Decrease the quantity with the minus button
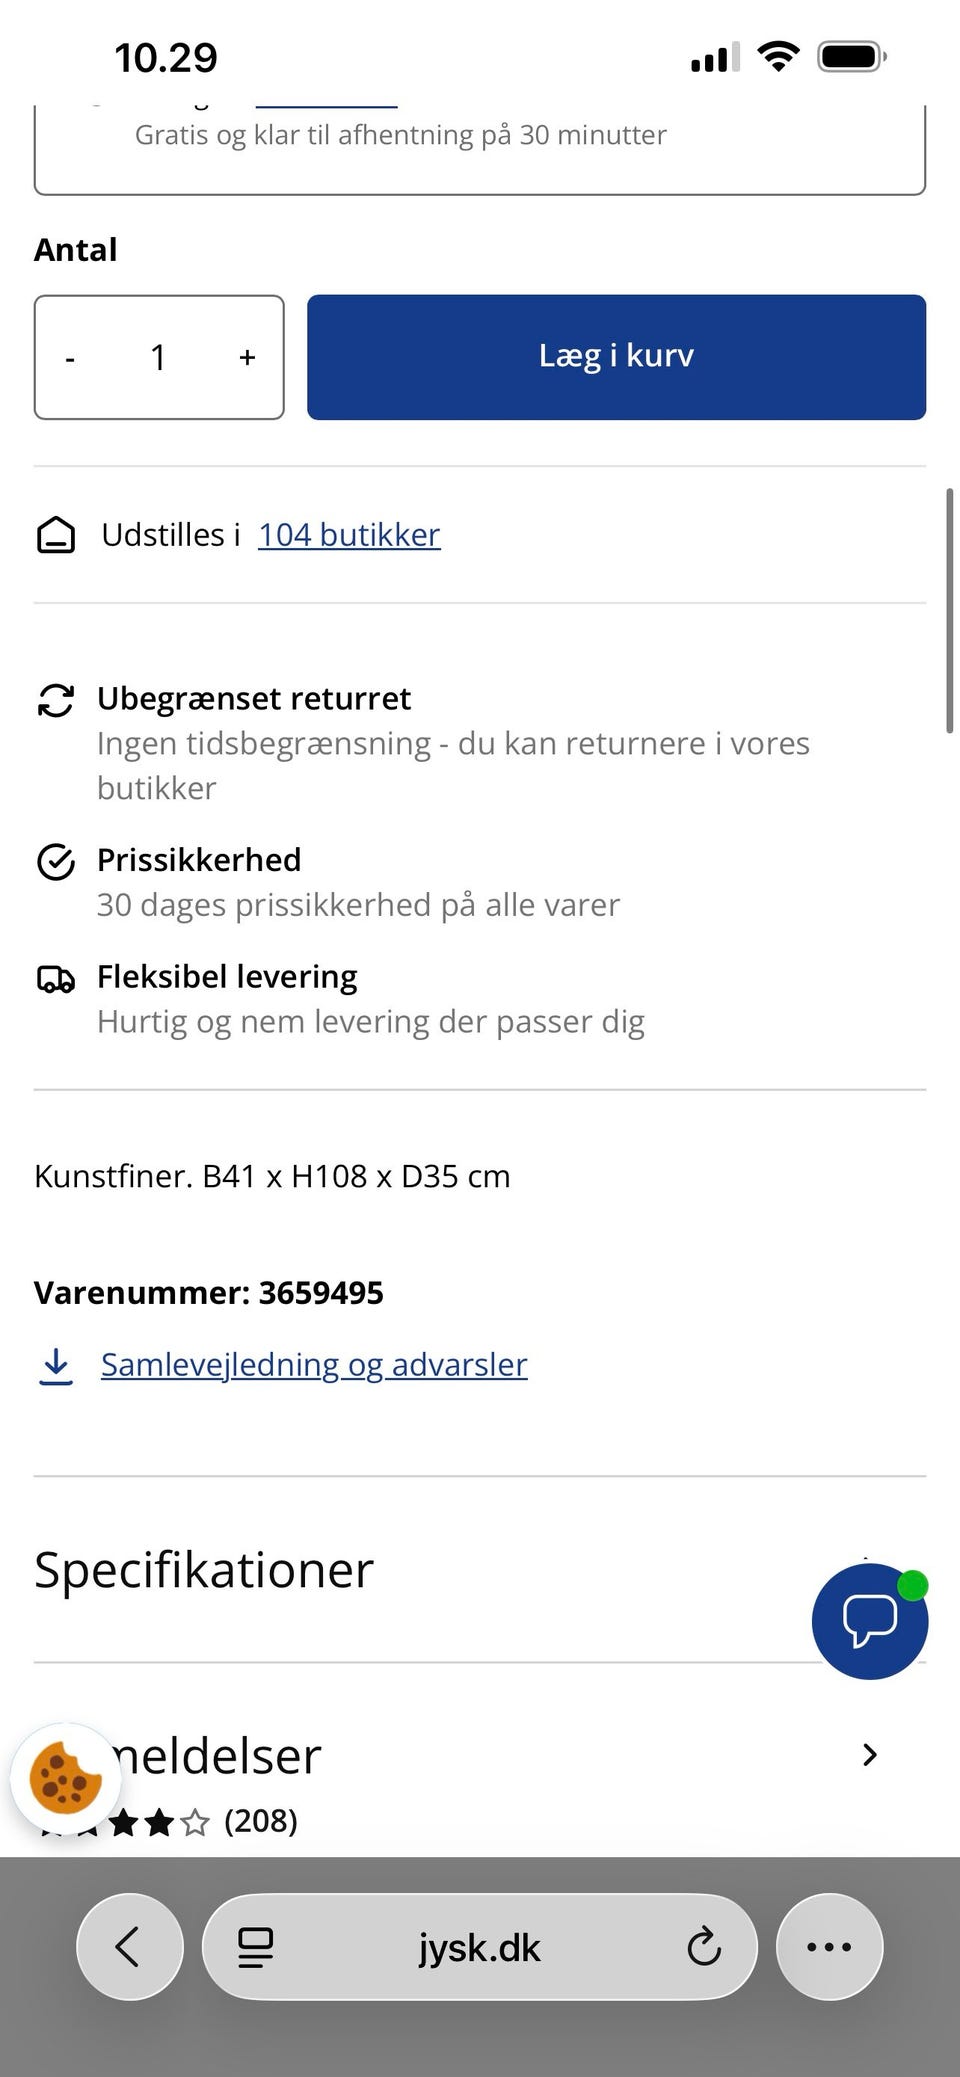This screenshot has width=960, height=2077. [x=70, y=357]
